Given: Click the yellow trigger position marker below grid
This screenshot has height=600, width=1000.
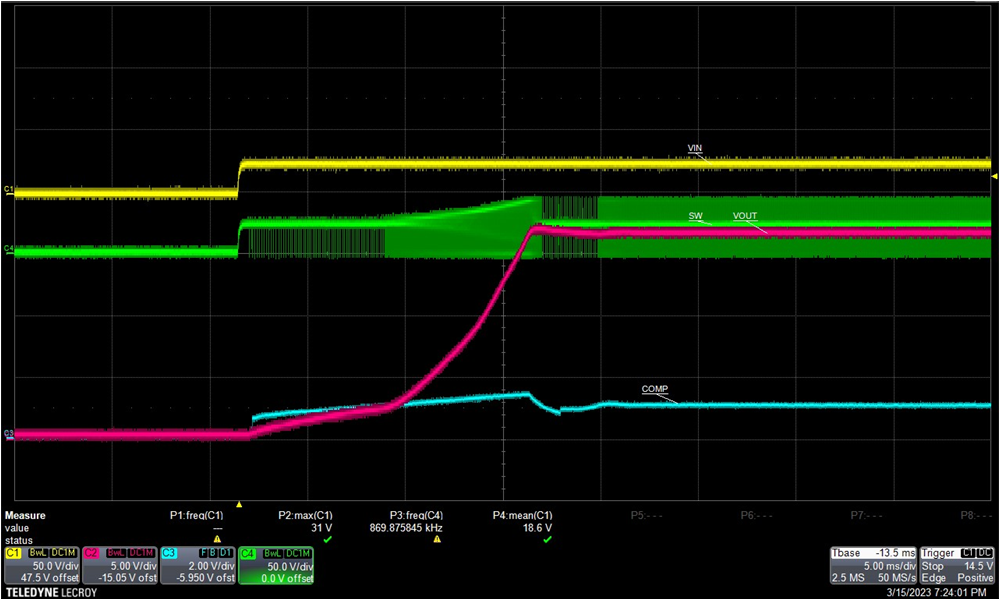Looking at the screenshot, I should (x=238, y=505).
